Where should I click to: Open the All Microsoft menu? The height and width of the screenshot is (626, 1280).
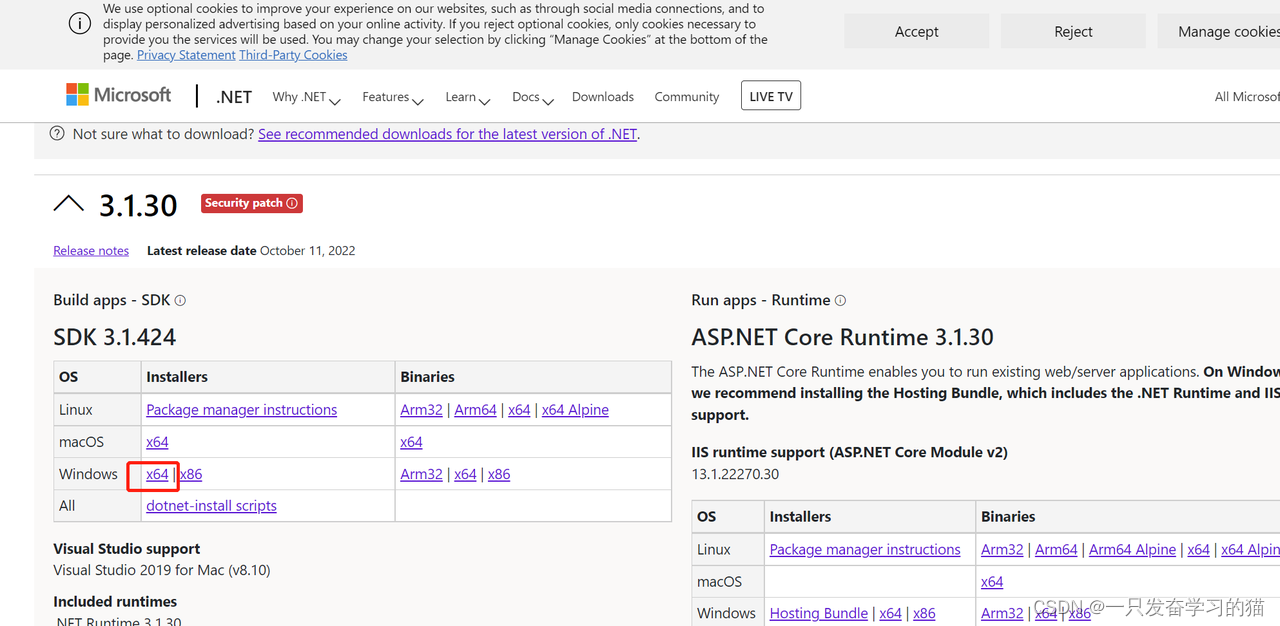pos(1246,97)
